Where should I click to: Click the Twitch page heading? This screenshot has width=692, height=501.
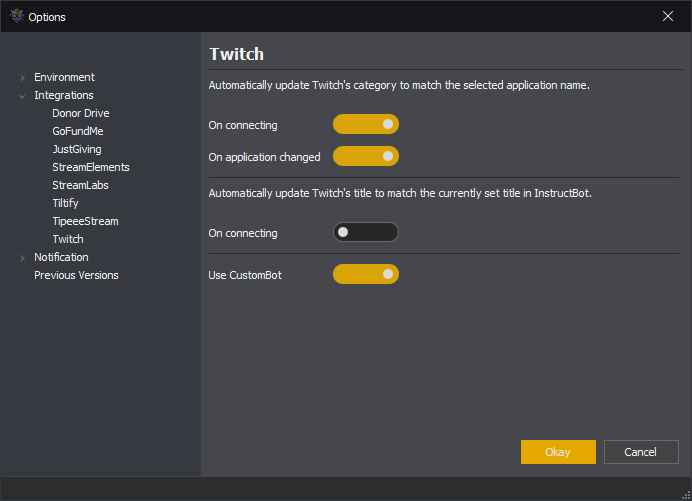237,54
